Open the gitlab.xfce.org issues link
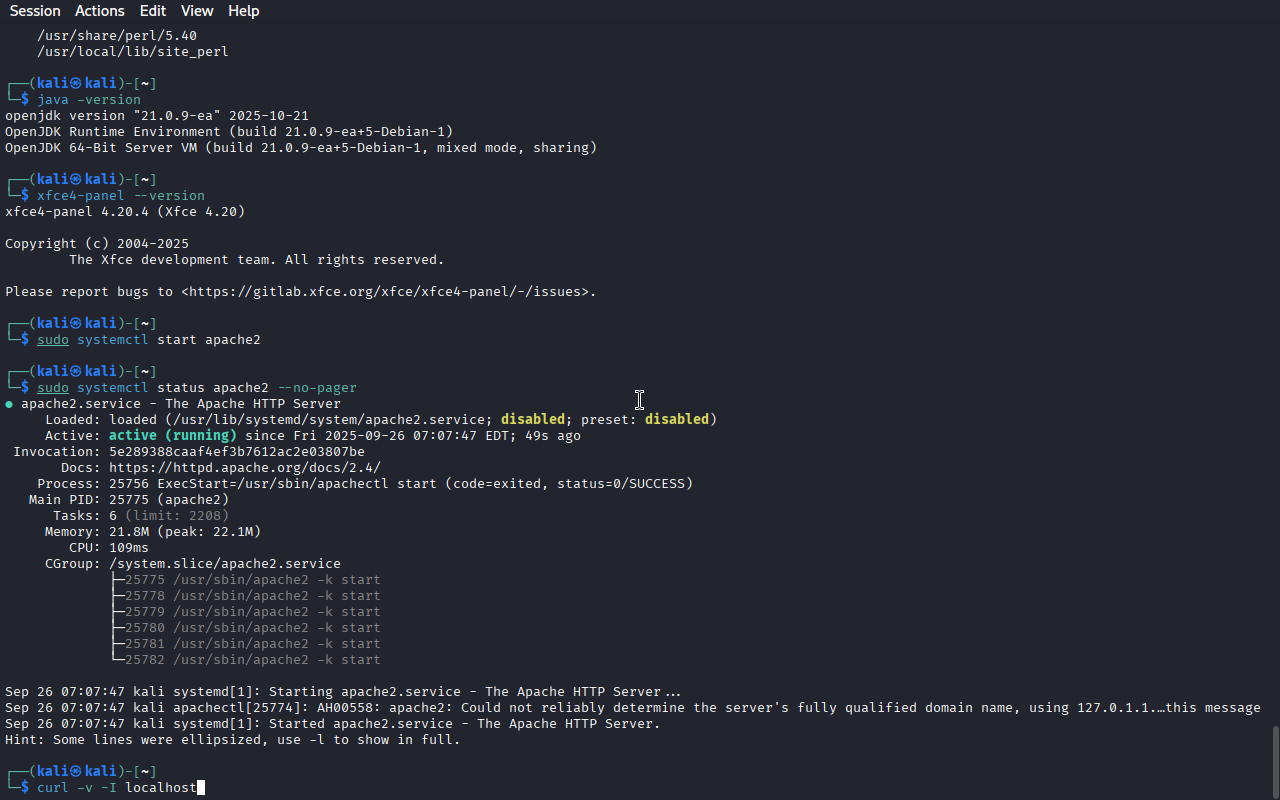 coord(388,292)
